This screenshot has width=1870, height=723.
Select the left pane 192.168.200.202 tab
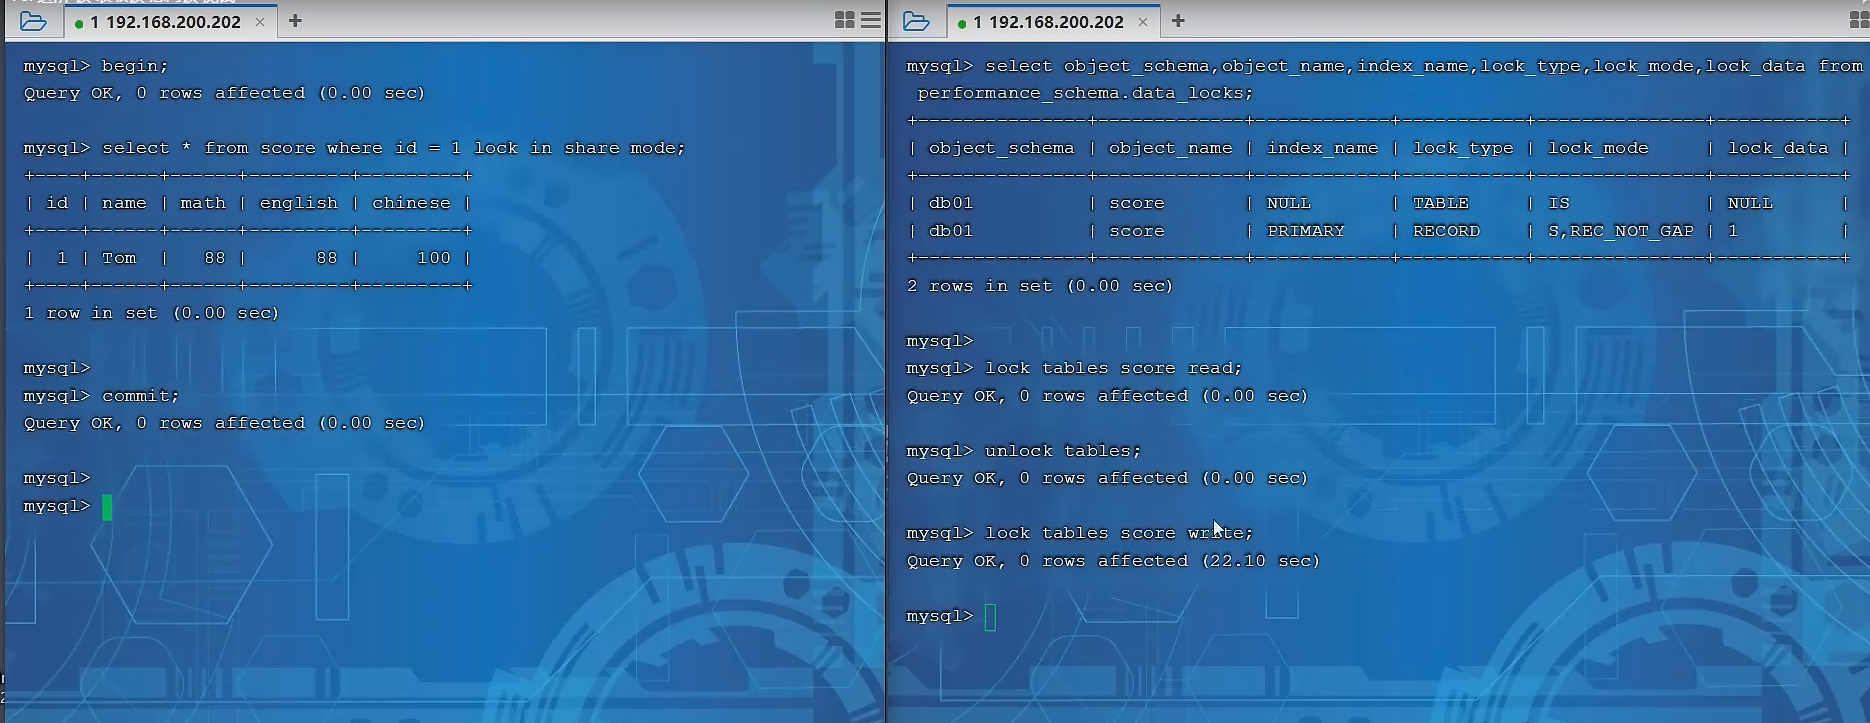(170, 22)
